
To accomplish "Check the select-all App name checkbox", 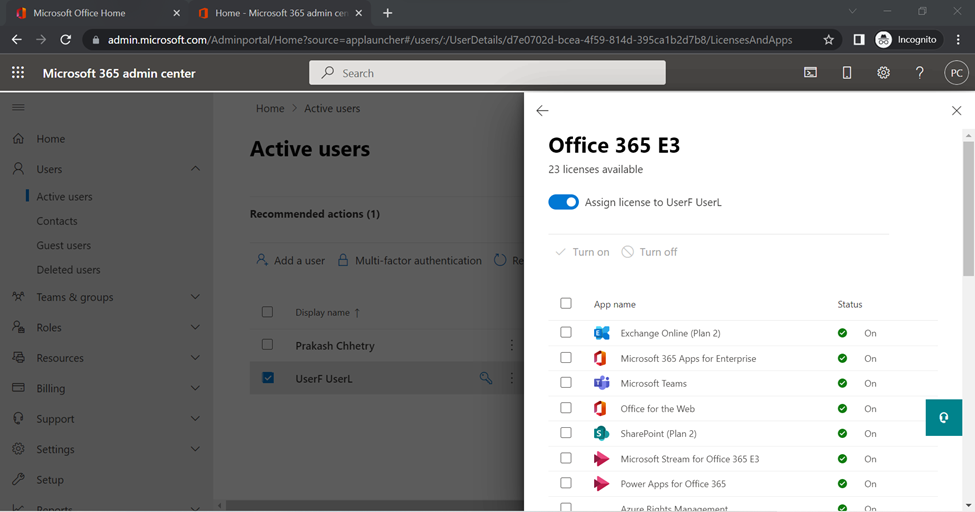I will [566, 304].
